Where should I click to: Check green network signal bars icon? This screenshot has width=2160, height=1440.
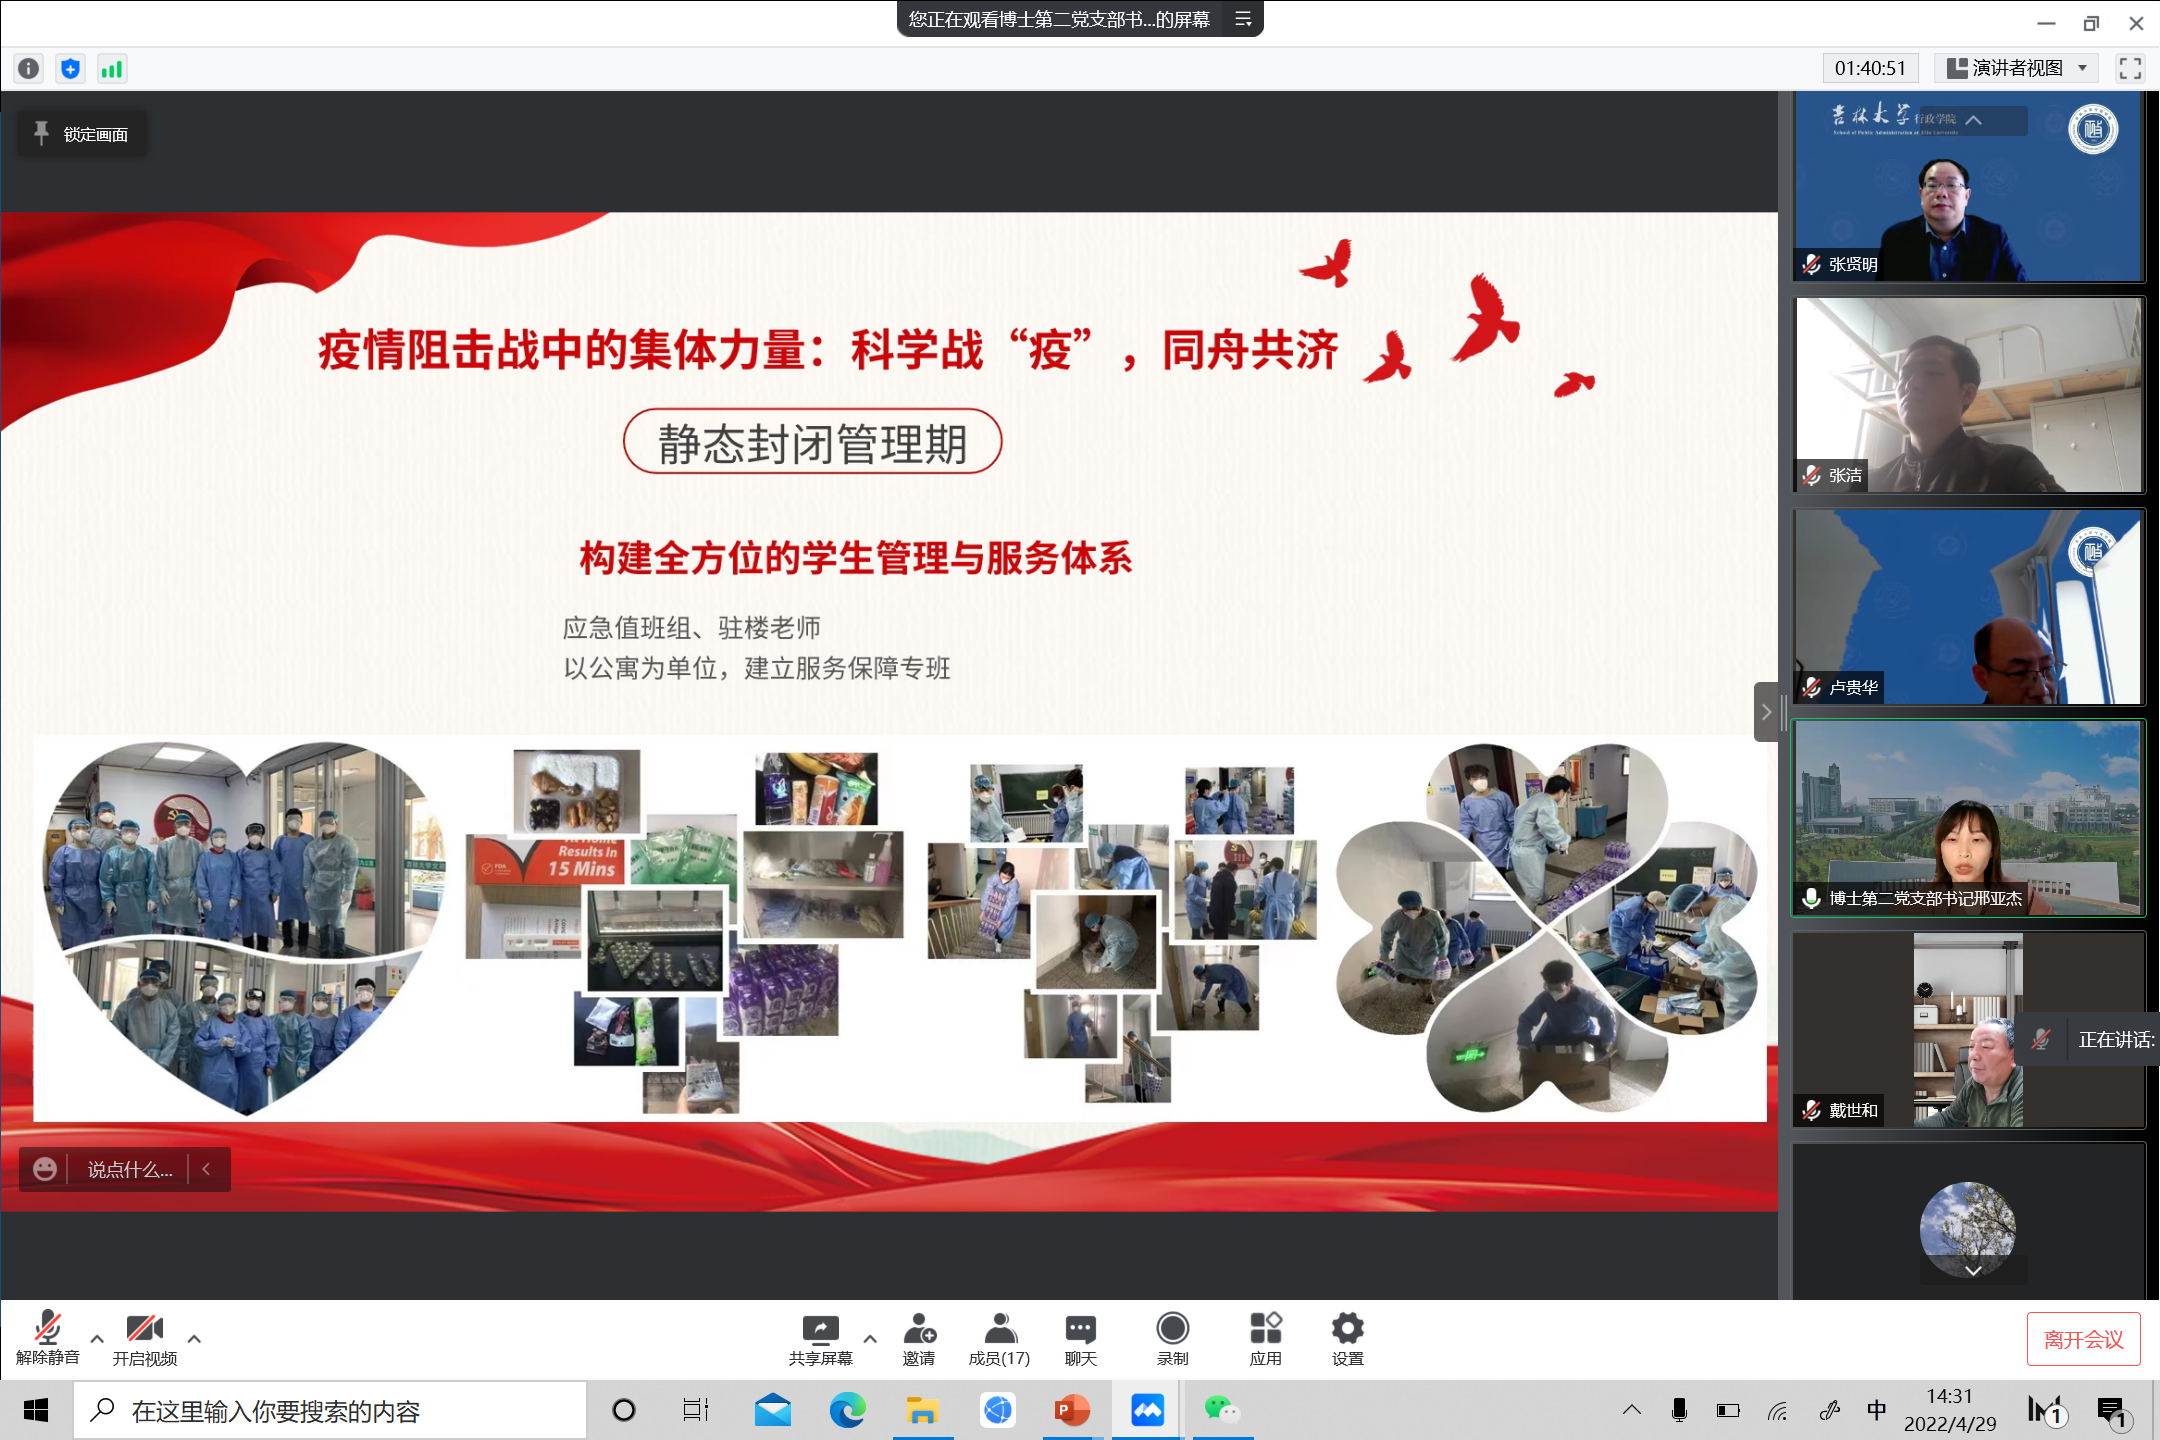pyautogui.click(x=111, y=68)
